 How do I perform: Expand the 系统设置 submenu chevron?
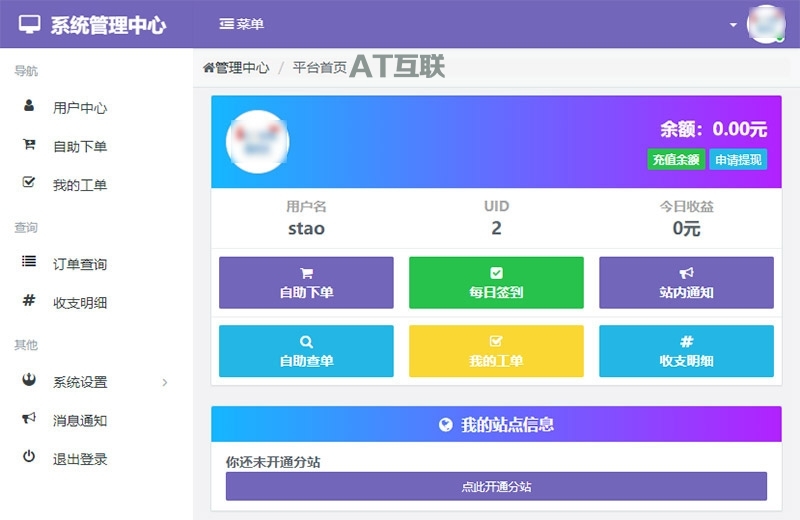(165, 382)
